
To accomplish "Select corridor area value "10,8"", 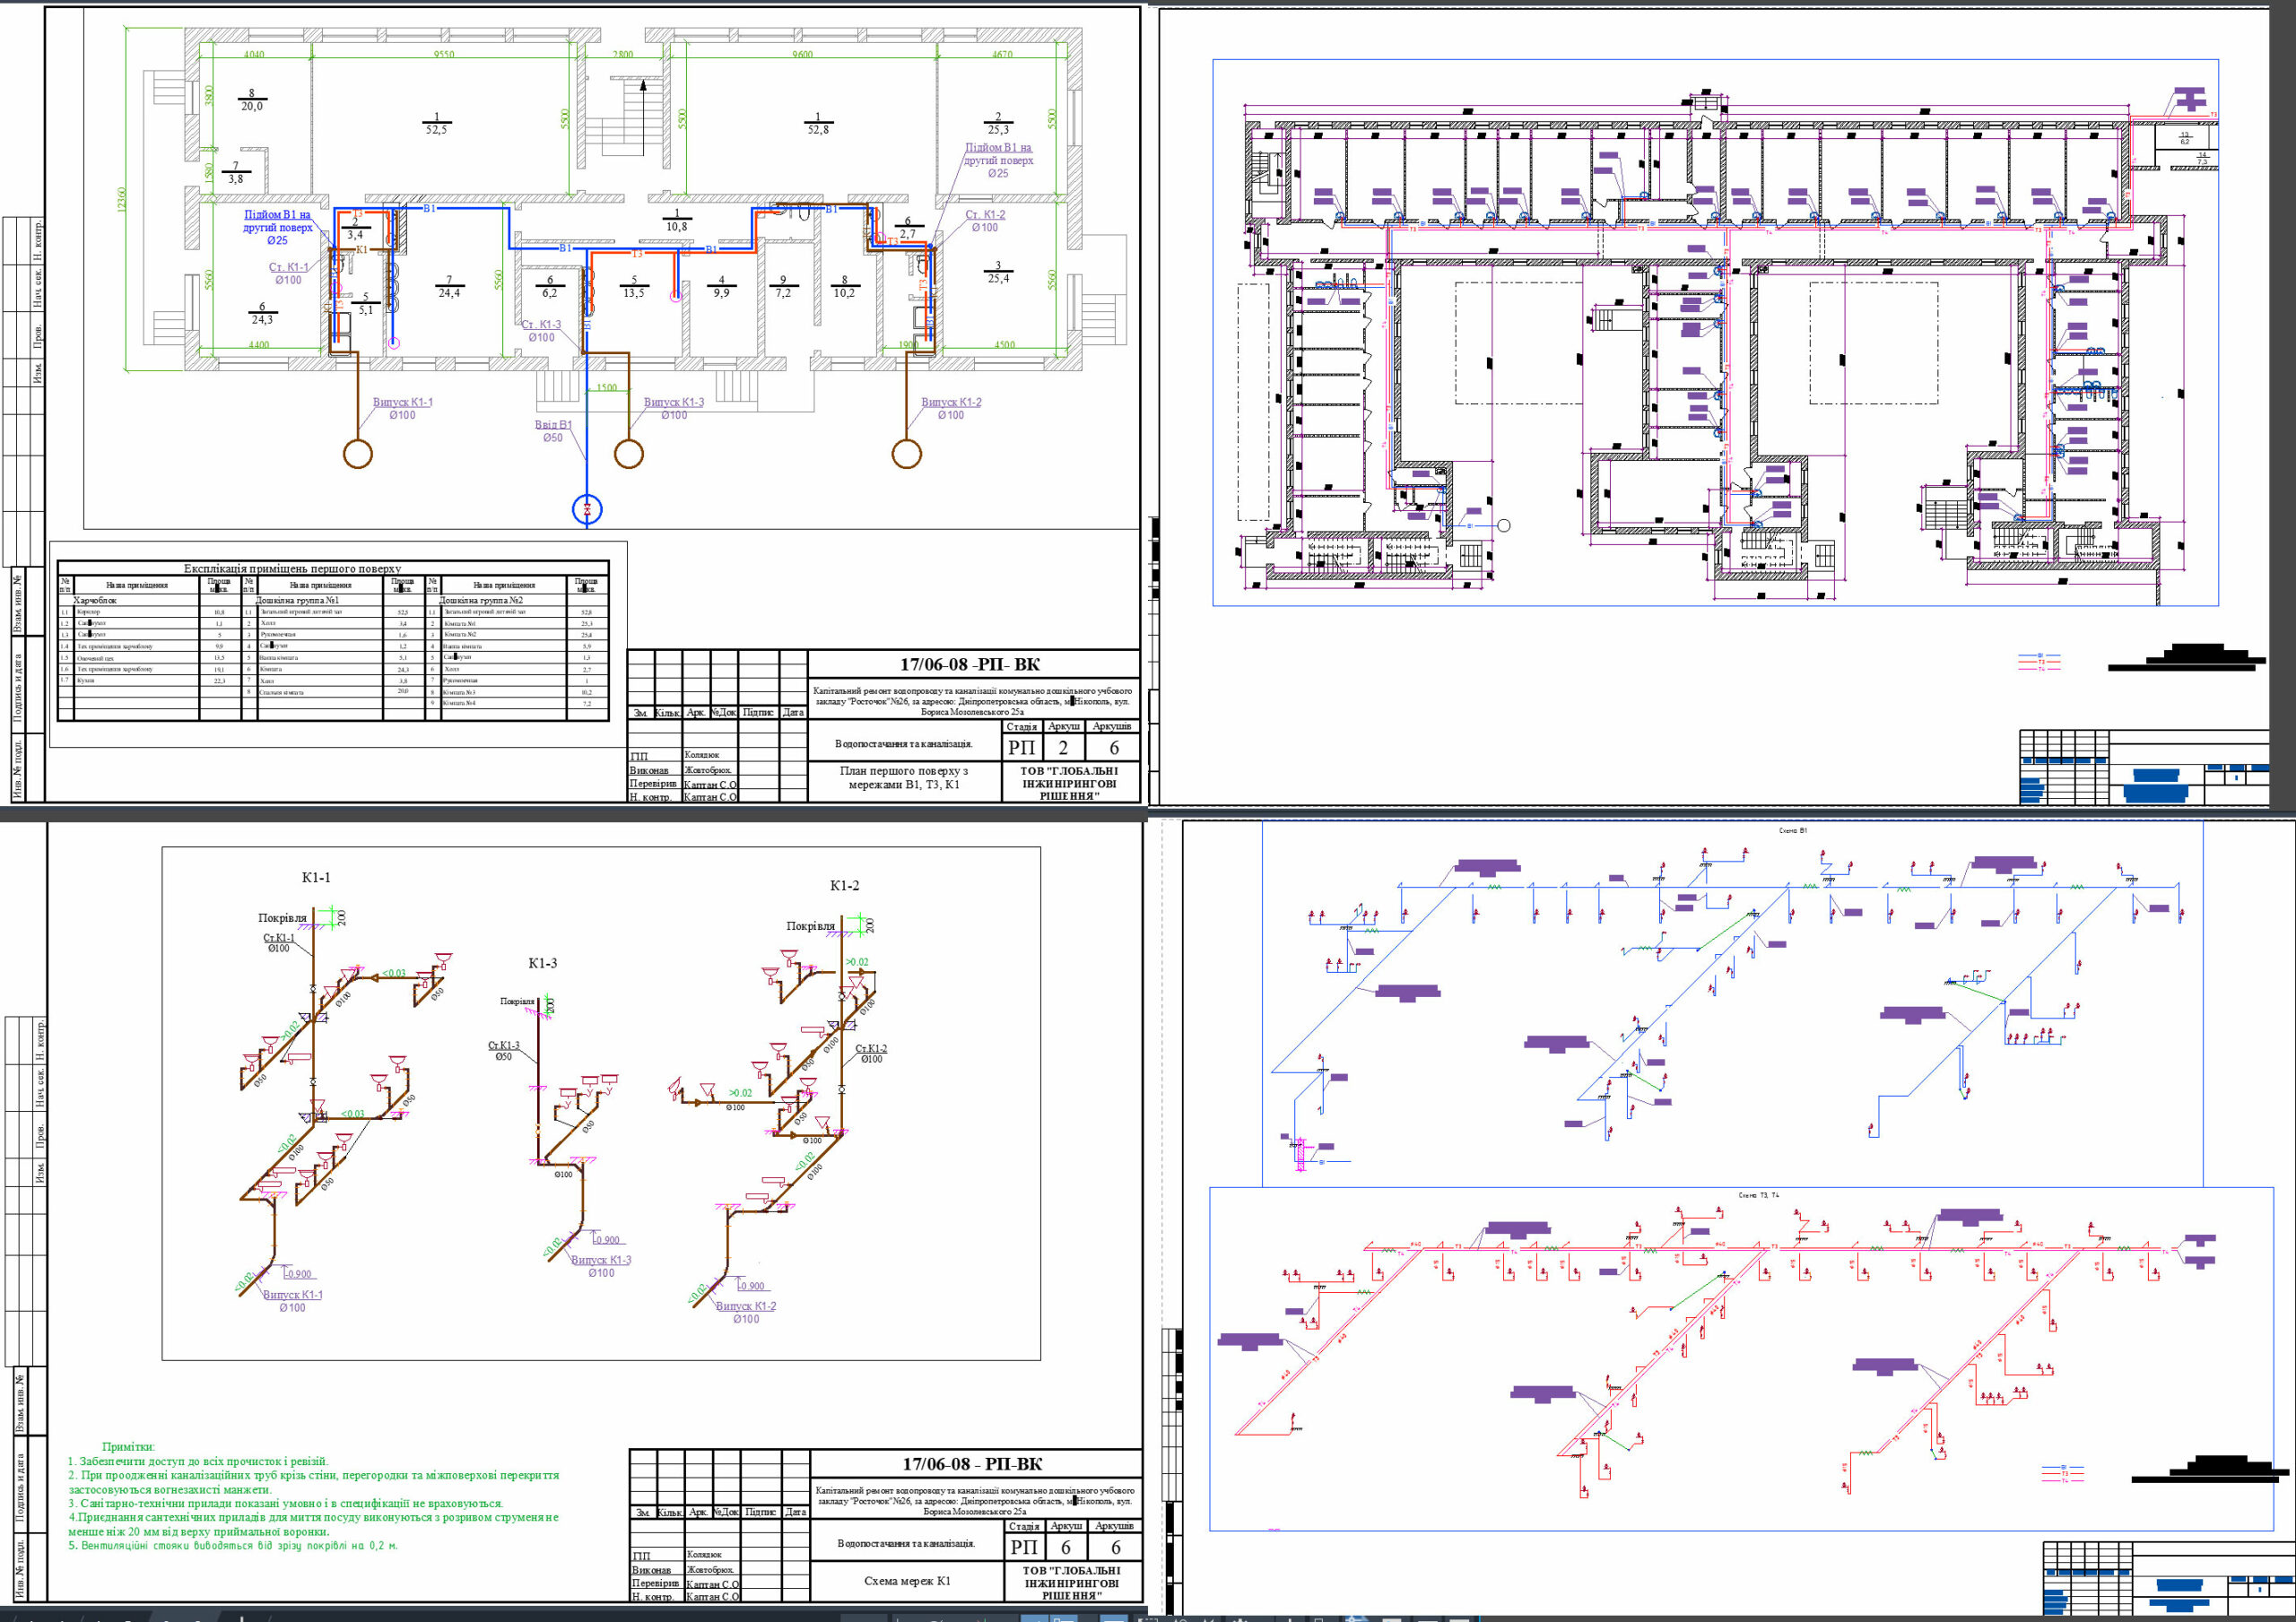I will click(677, 227).
